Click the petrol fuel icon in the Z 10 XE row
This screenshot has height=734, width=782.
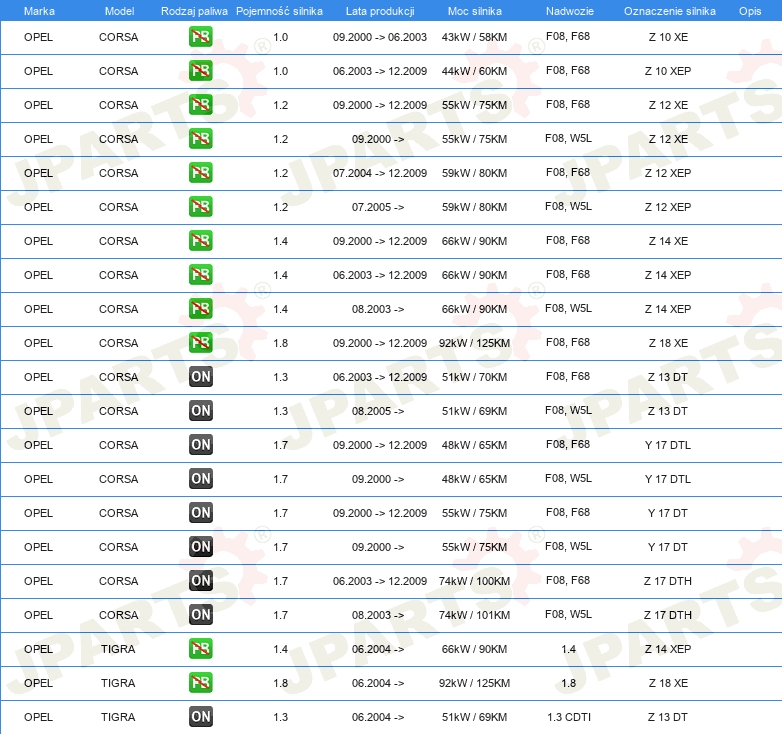(x=200, y=37)
